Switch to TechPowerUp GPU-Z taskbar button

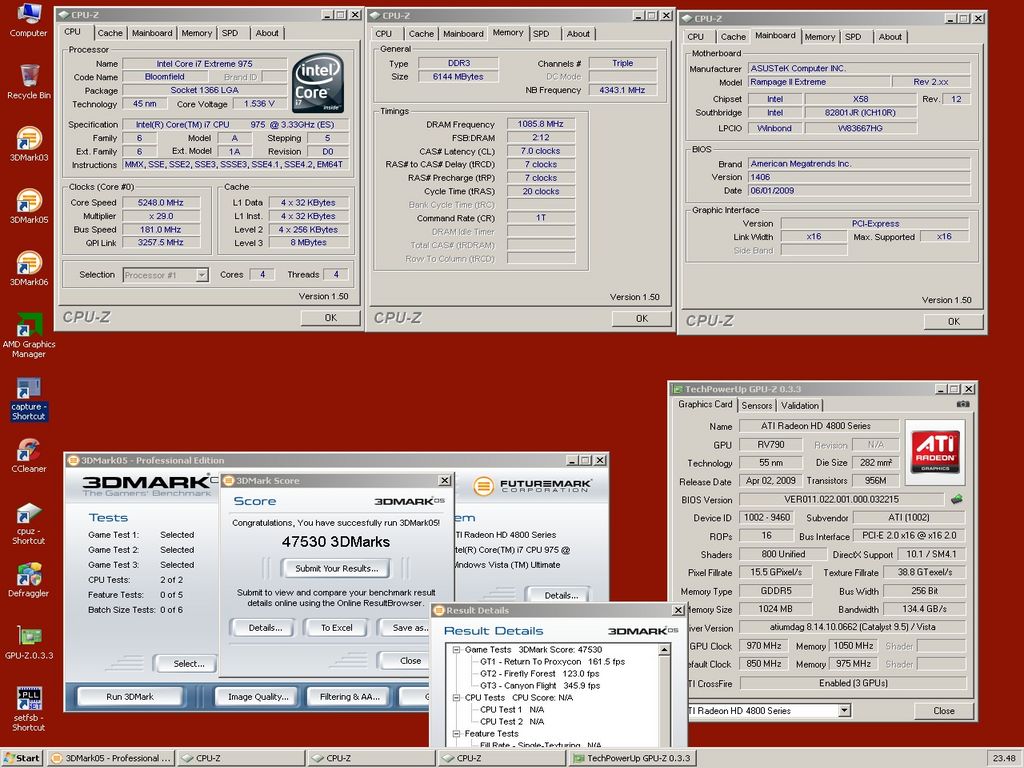[632, 758]
